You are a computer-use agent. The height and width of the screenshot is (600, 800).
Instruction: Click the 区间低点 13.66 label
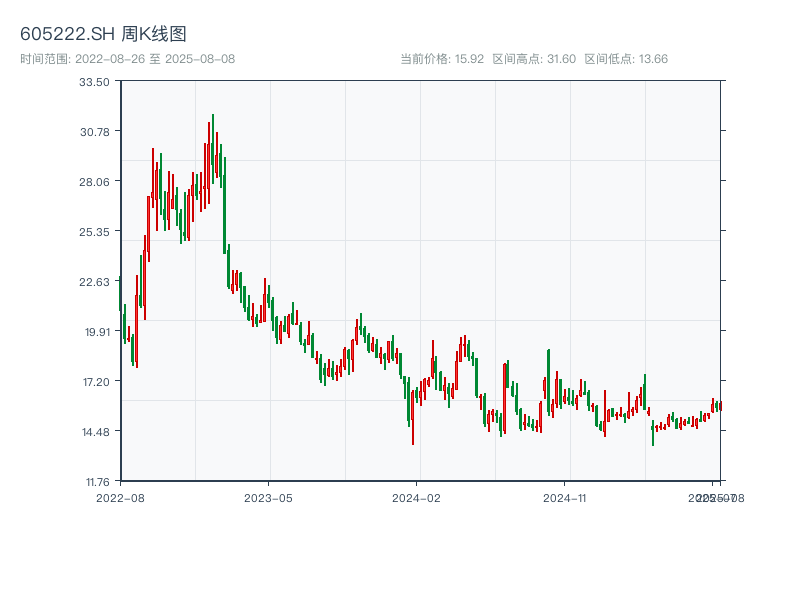626,59
